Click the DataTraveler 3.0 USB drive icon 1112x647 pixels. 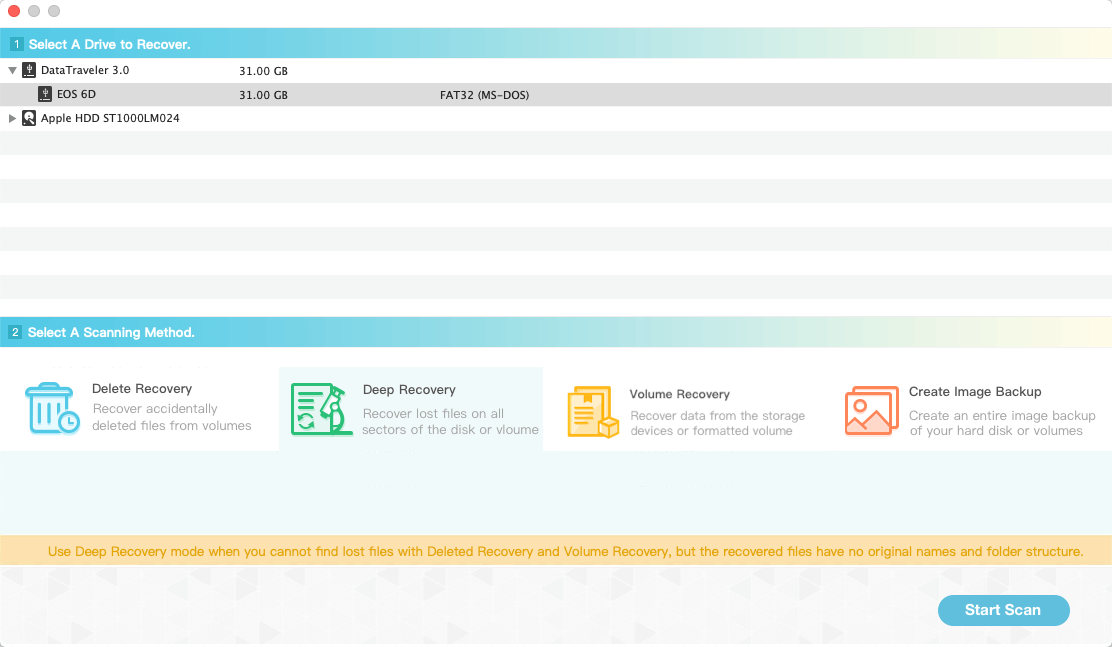29,70
